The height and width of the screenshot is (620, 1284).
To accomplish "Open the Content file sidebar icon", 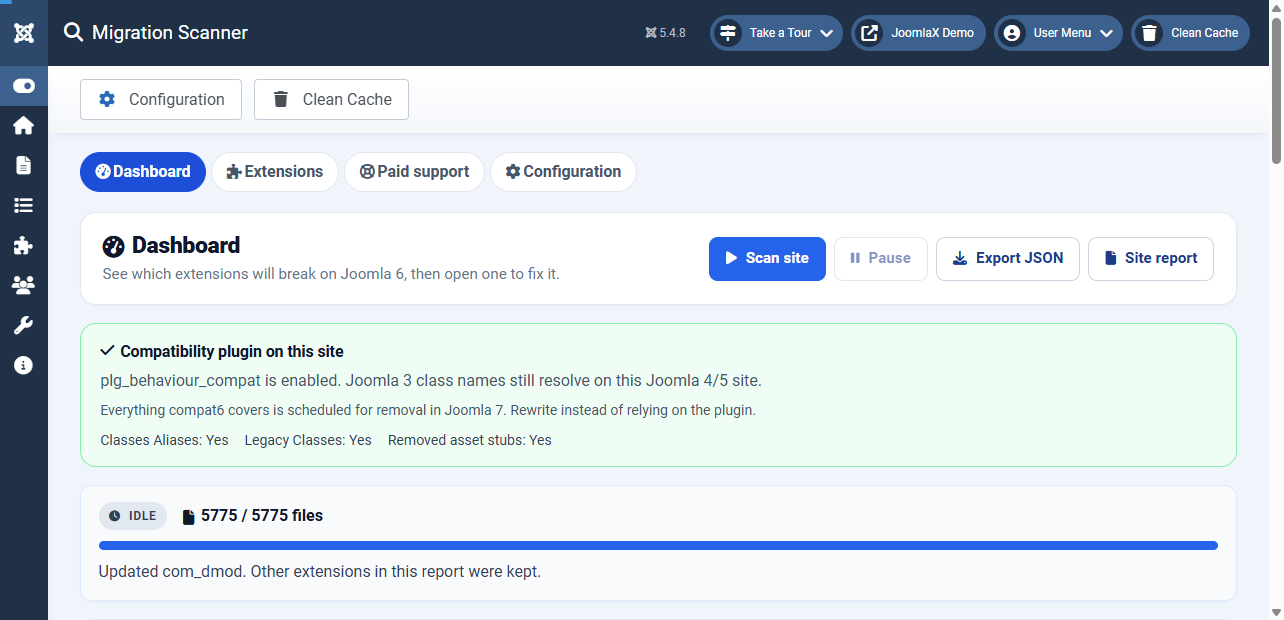I will (x=24, y=165).
